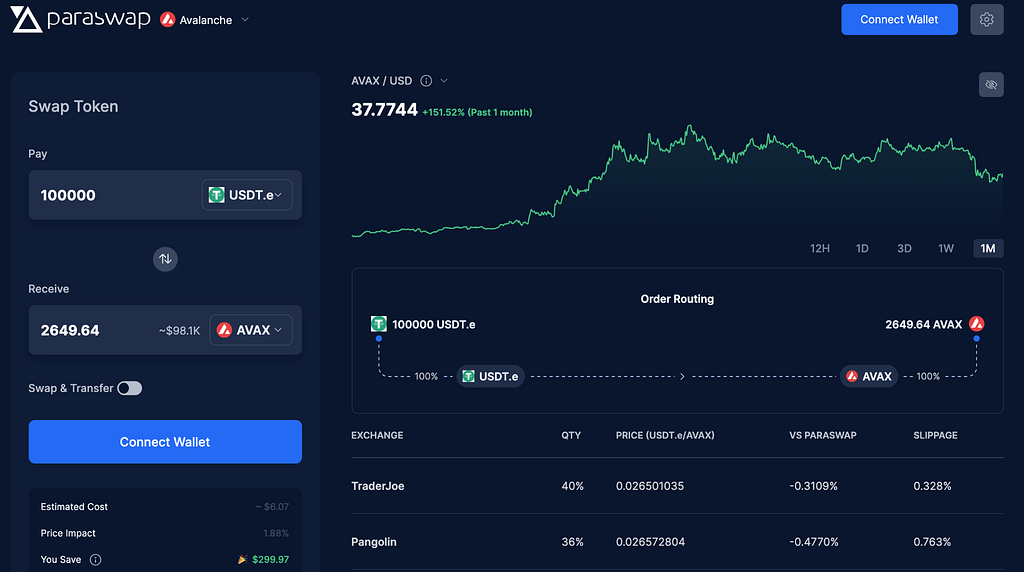The height and width of the screenshot is (572, 1024).
Task: Click the -0.4770% vs ParaSwap value
Action: tap(814, 542)
